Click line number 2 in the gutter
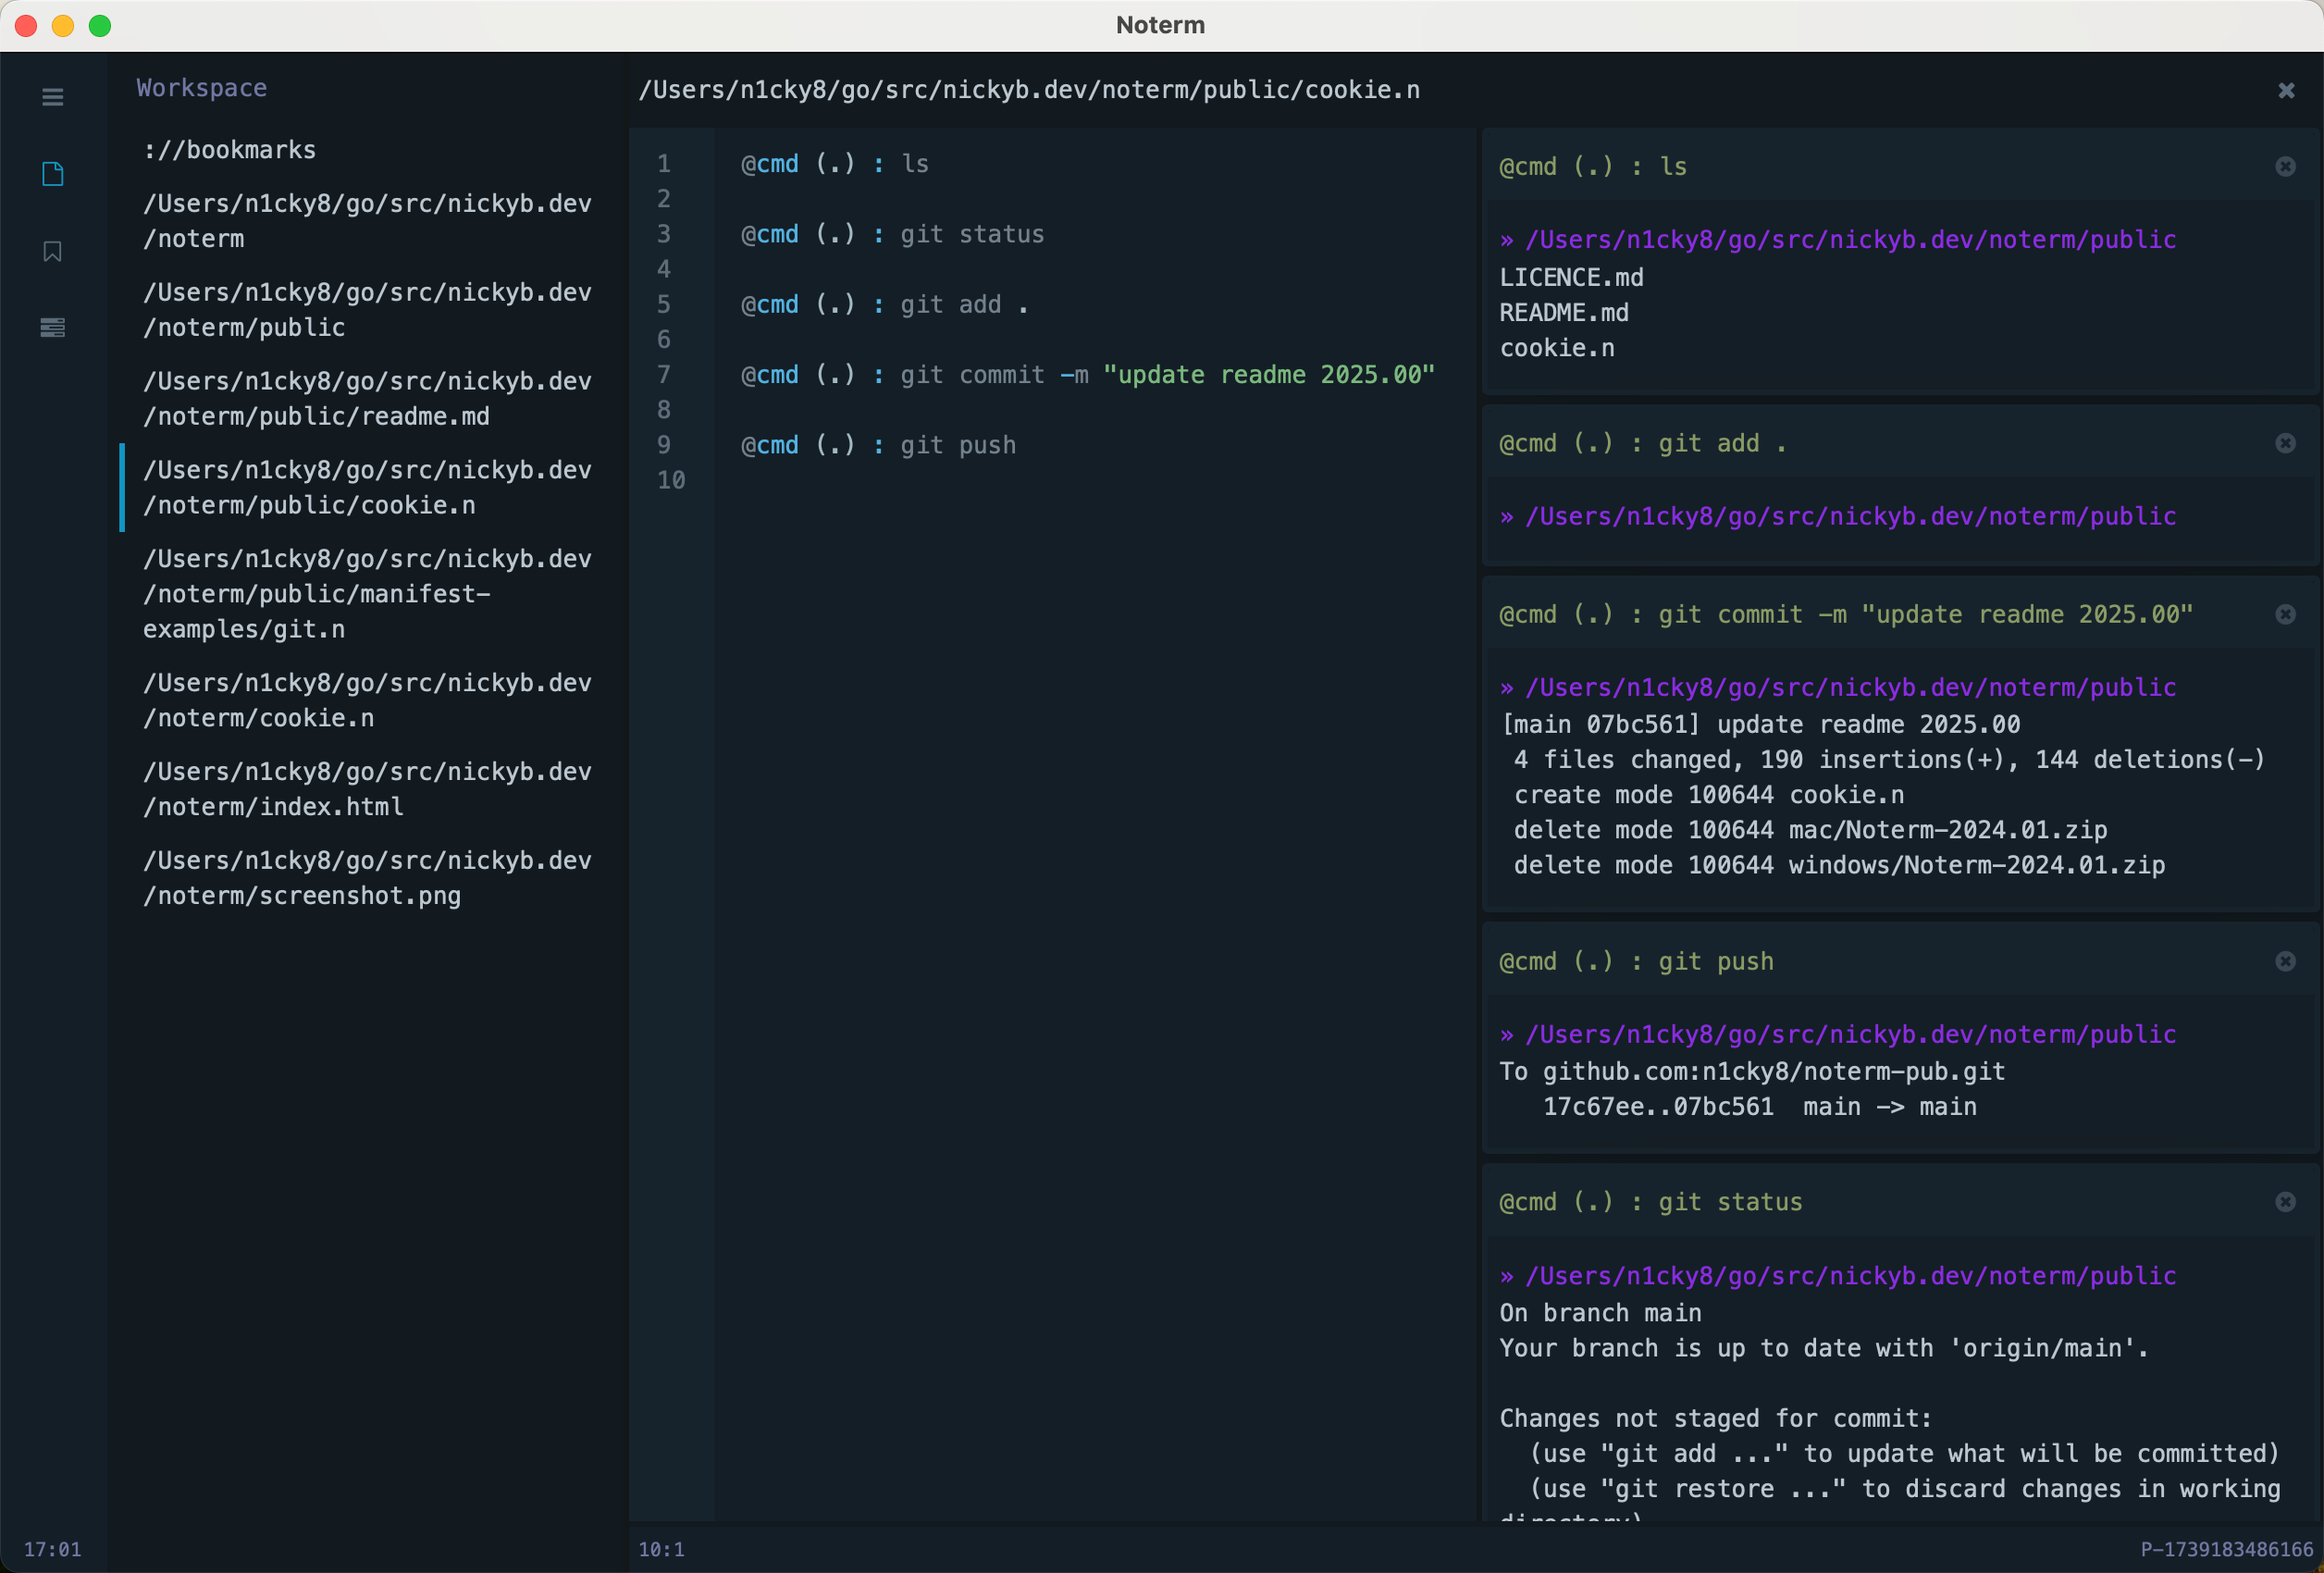Screen dimensions: 2324x1573 tap(664, 199)
